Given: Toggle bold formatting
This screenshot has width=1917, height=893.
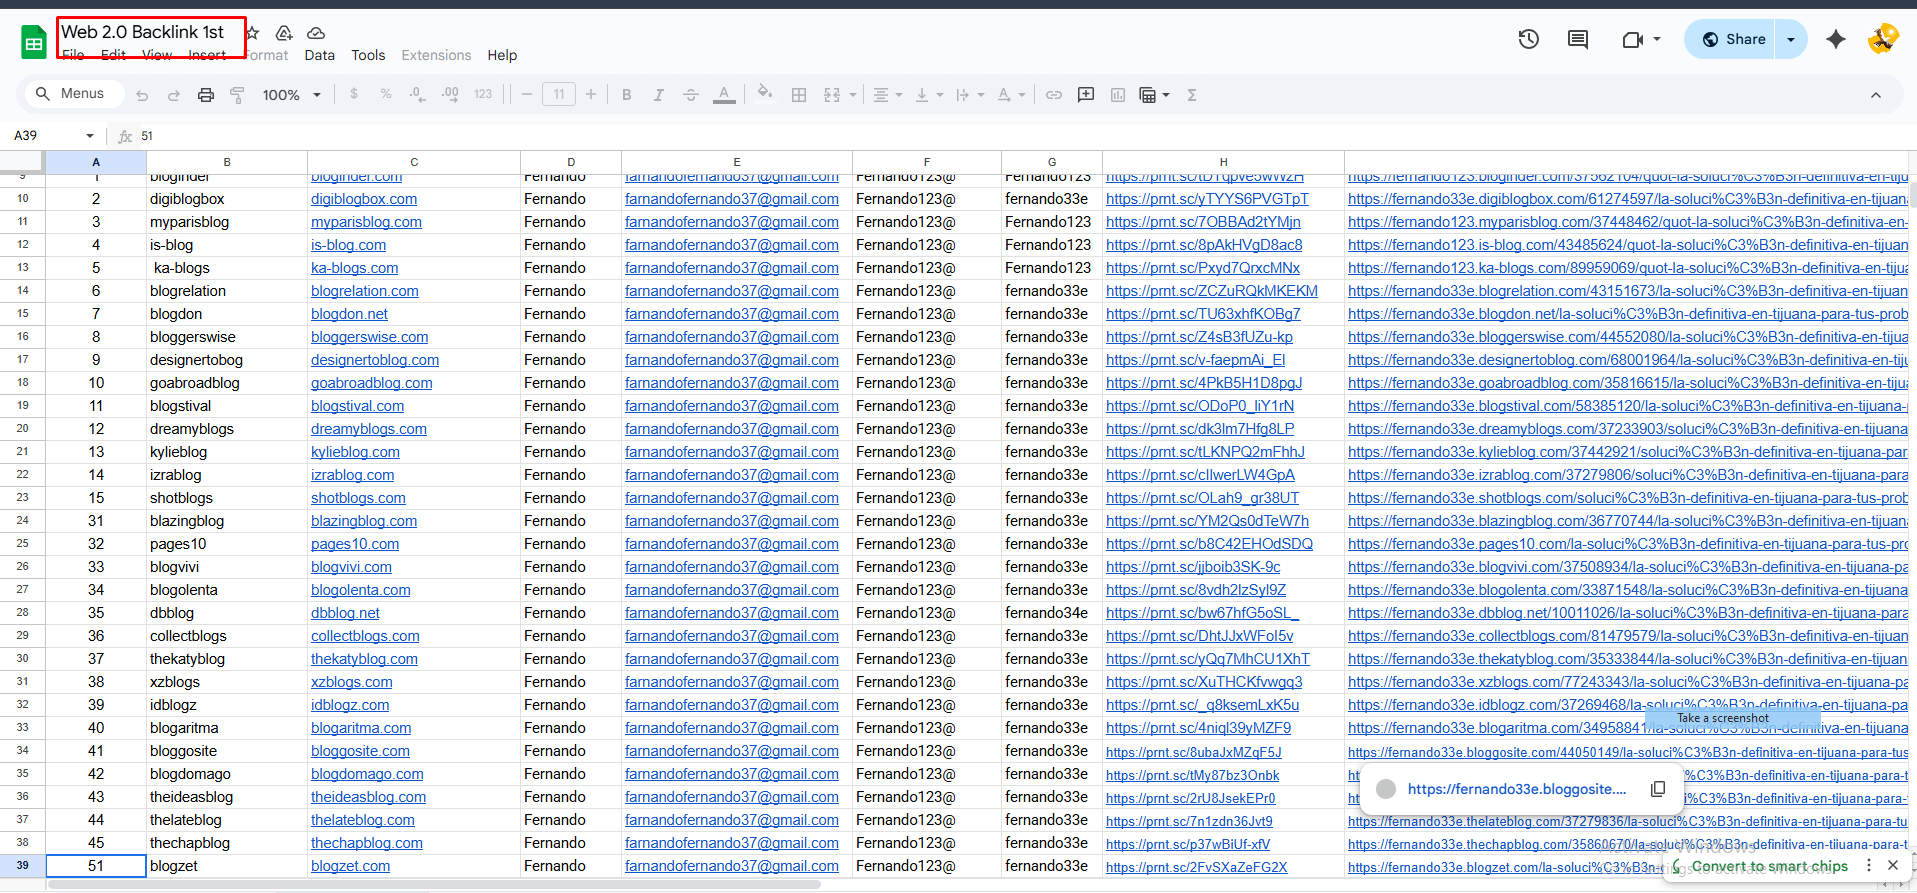Looking at the screenshot, I should (627, 95).
